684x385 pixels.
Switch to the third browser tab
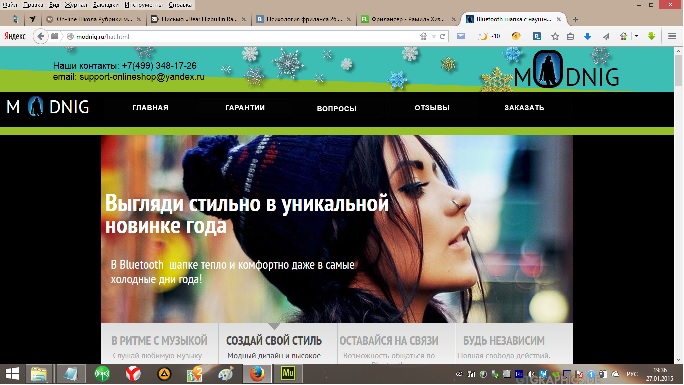point(304,19)
